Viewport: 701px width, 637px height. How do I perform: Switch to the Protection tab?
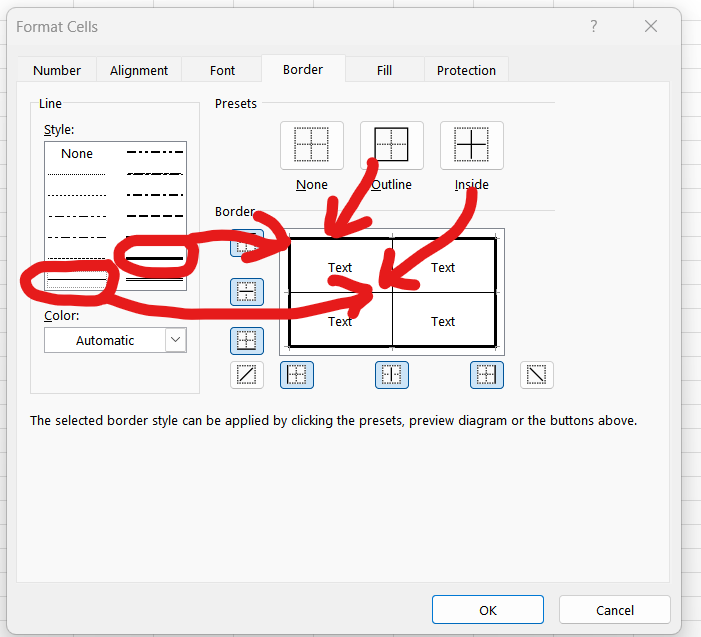pos(466,70)
